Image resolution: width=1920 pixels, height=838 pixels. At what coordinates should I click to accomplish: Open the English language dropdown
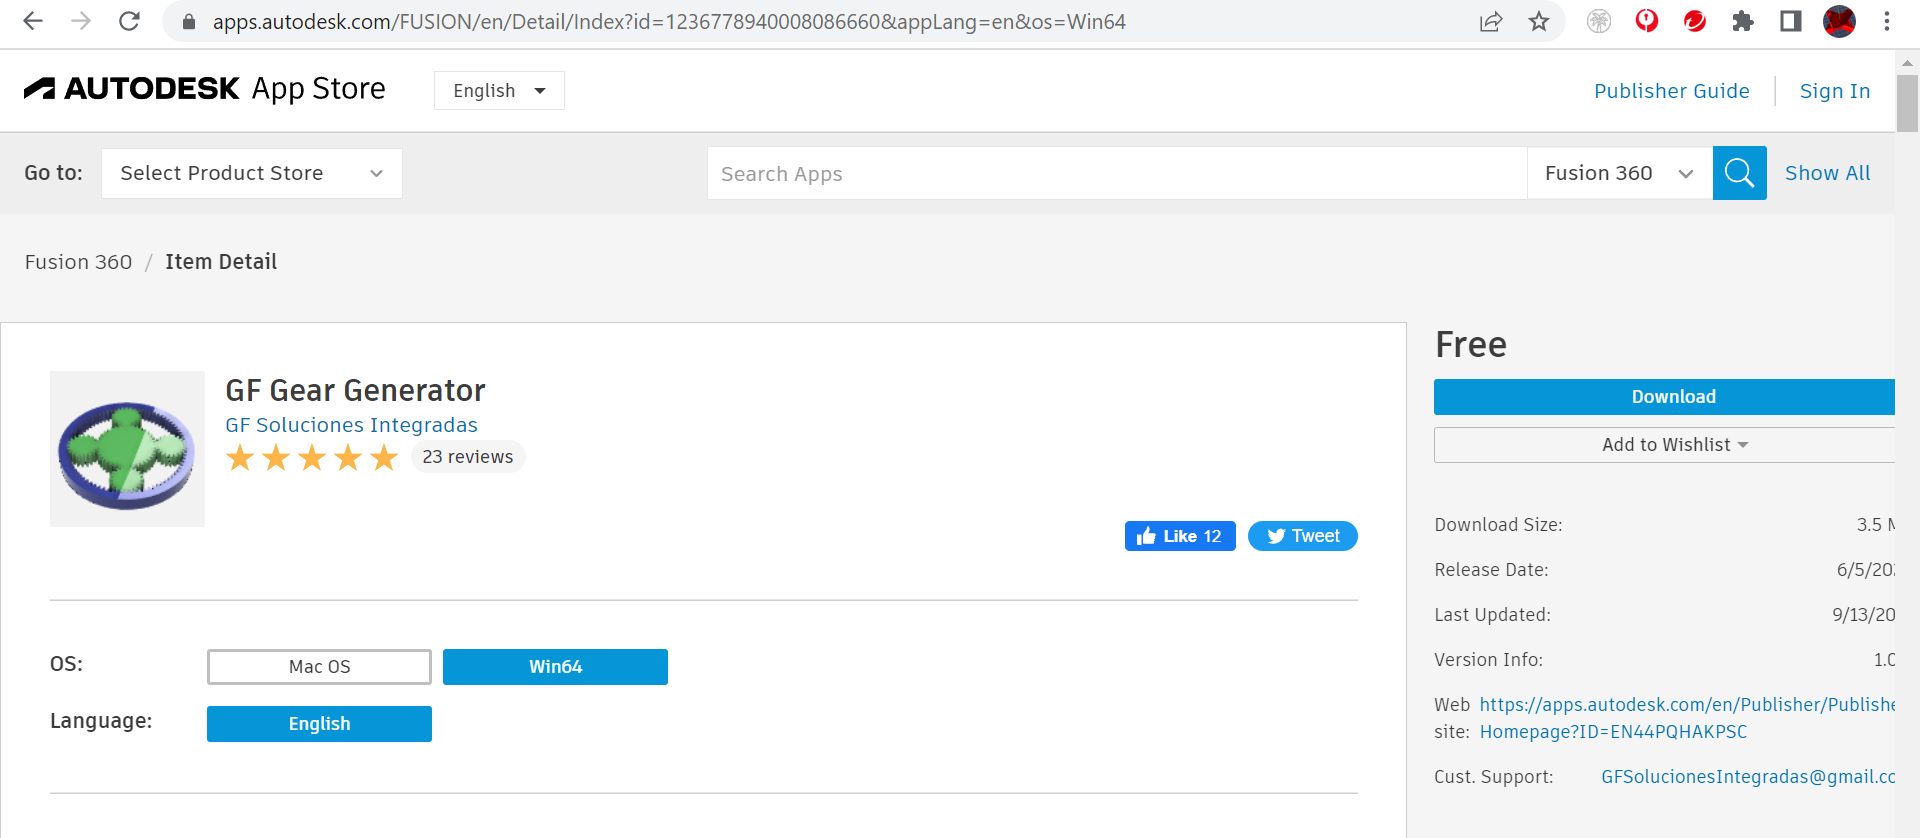[x=499, y=91]
